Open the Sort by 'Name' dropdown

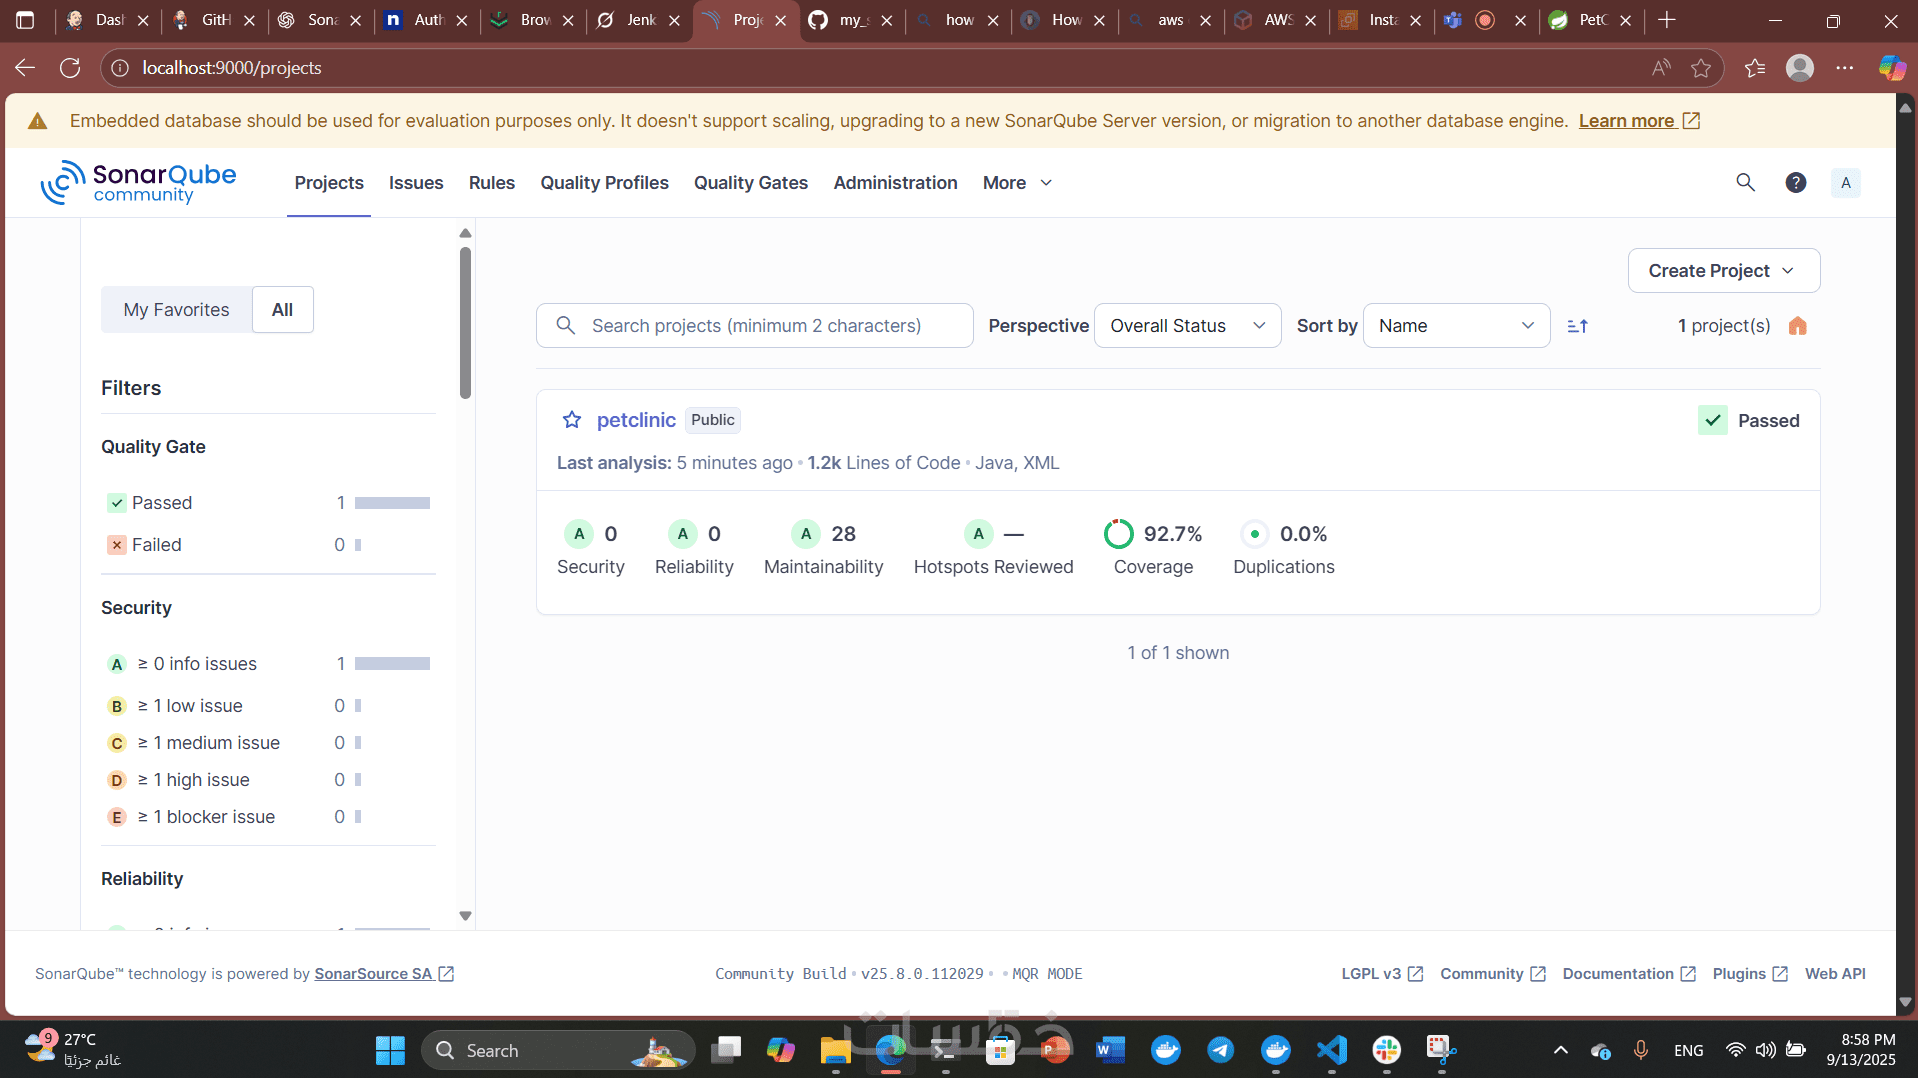click(1456, 326)
